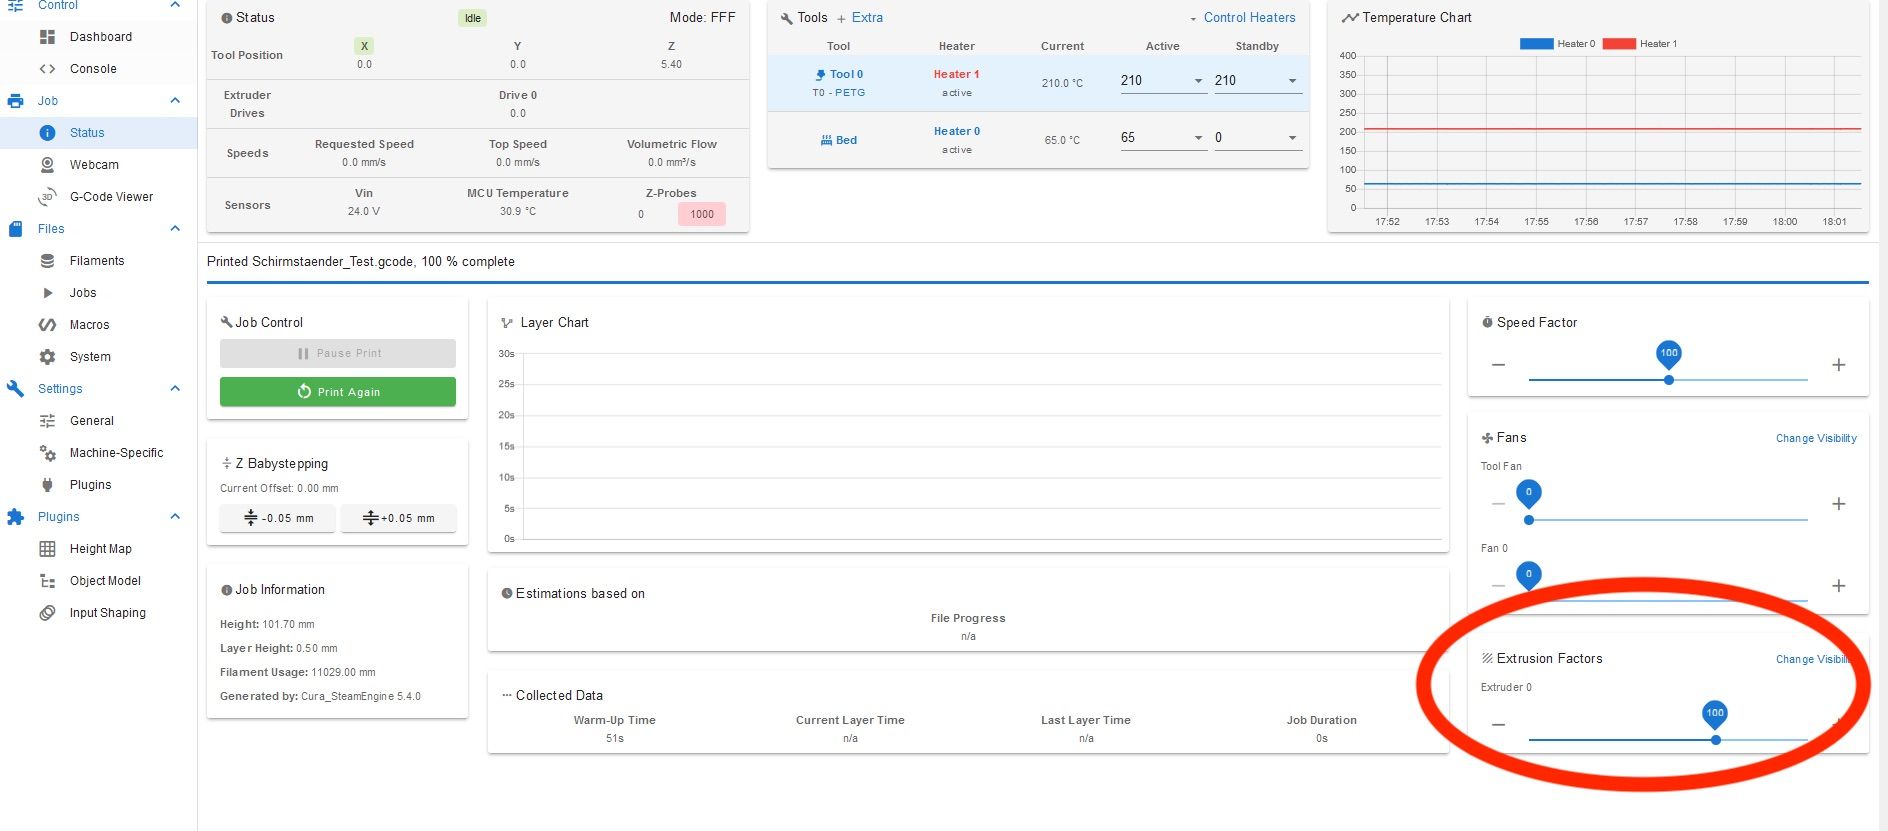Raise babystep by +0.05 mm

tap(399, 518)
